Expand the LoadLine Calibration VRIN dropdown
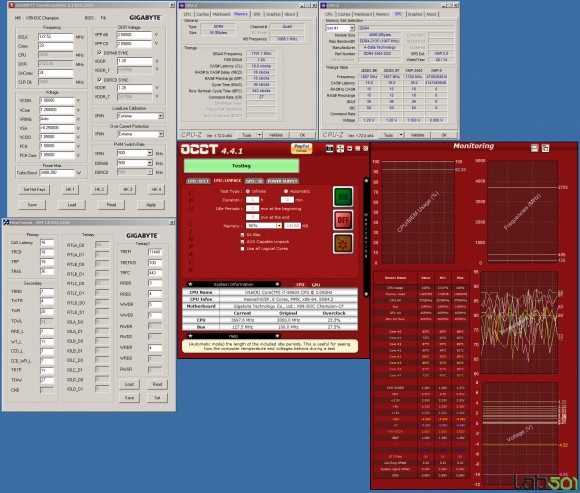580x493 pixels. pos(161,116)
